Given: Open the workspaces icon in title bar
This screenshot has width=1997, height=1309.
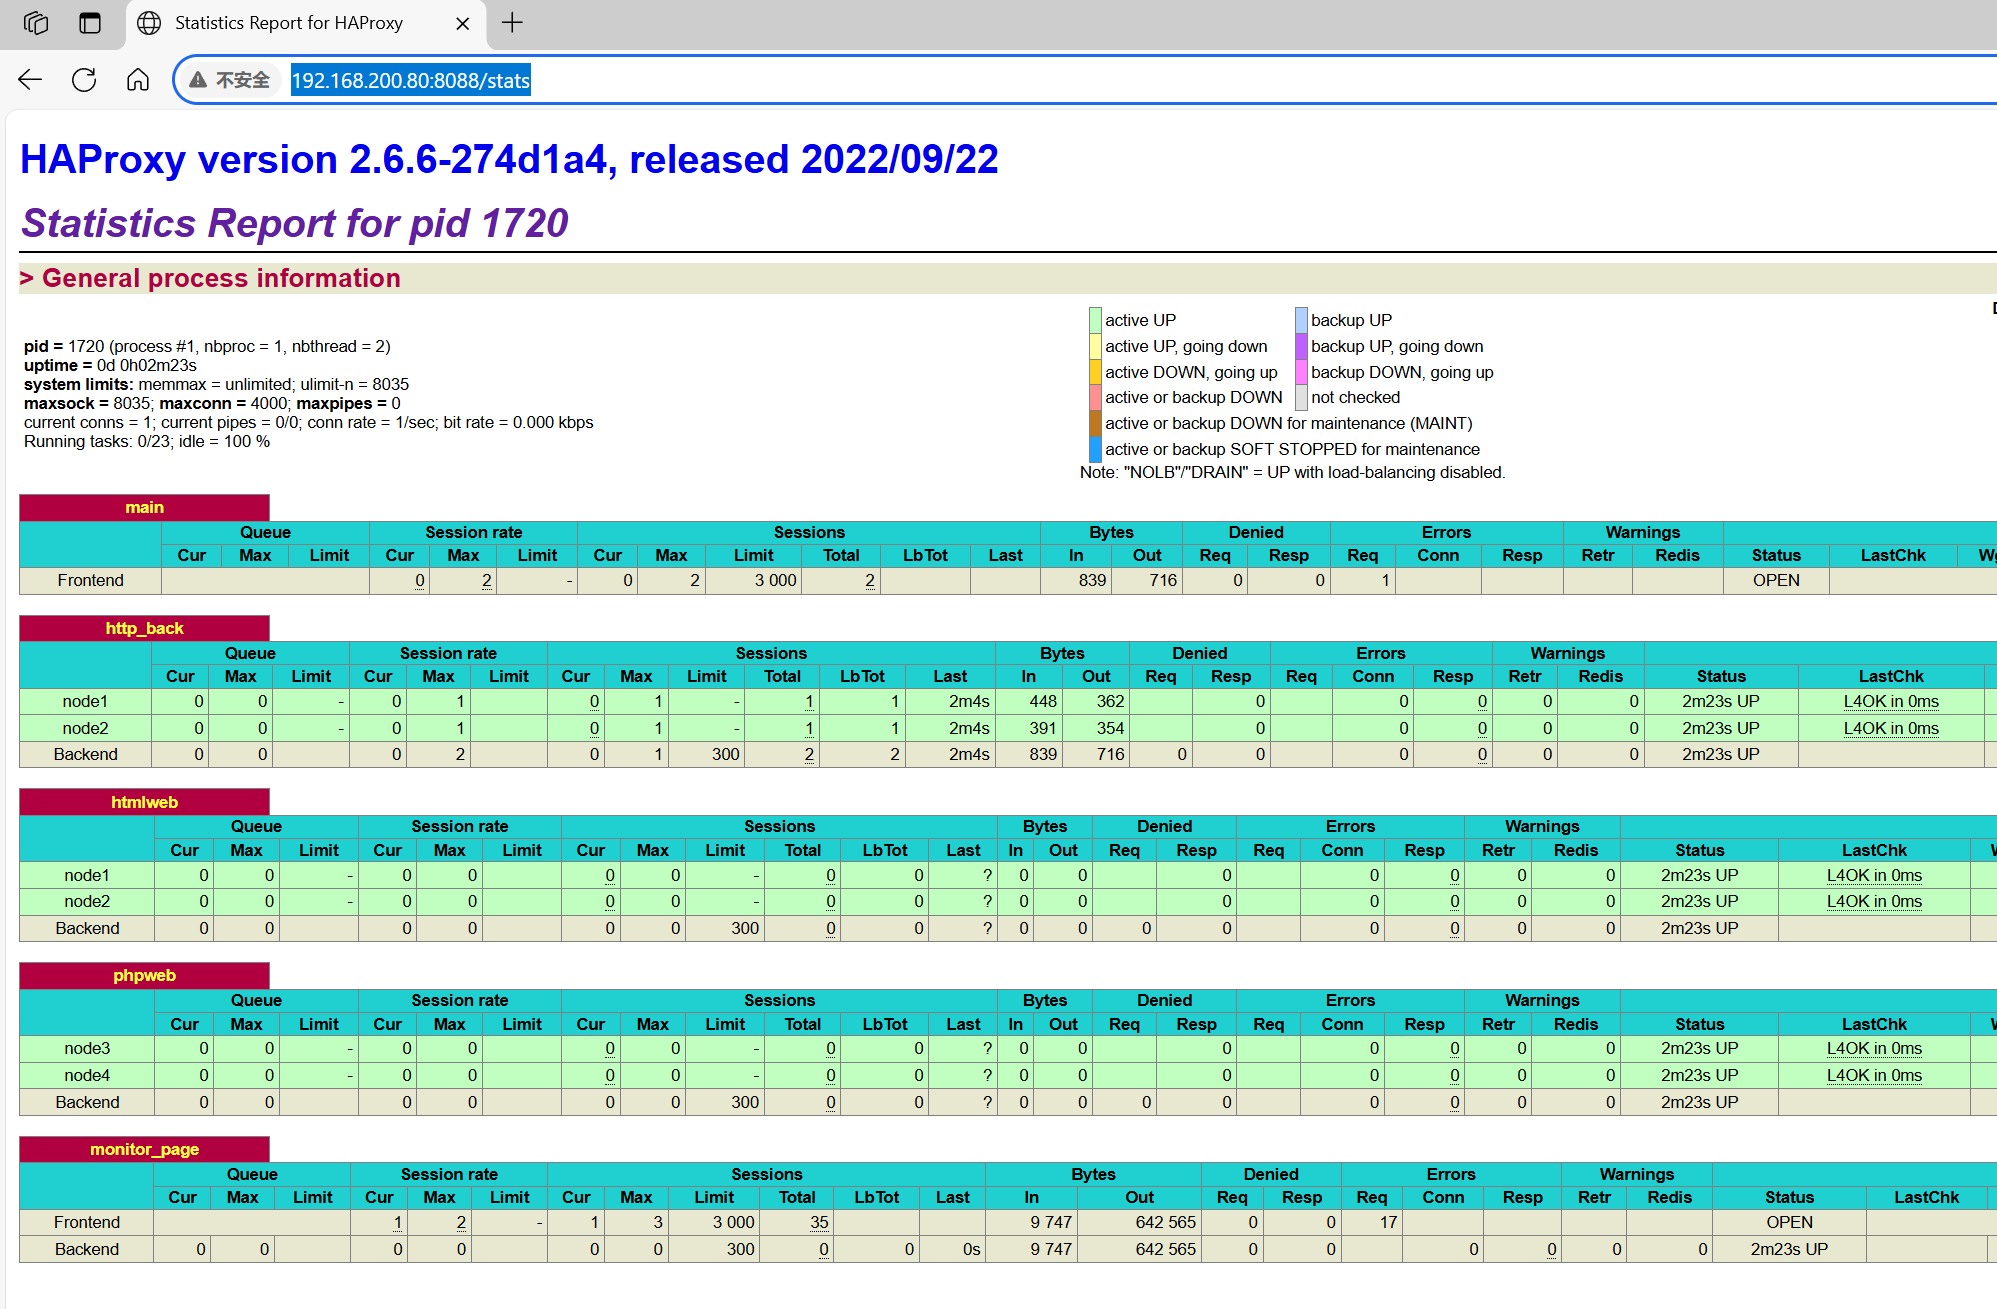Looking at the screenshot, I should pos(36,23).
